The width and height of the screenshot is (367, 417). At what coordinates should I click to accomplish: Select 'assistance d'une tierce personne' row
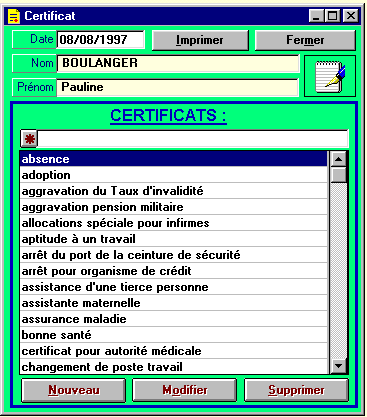[x=174, y=287]
